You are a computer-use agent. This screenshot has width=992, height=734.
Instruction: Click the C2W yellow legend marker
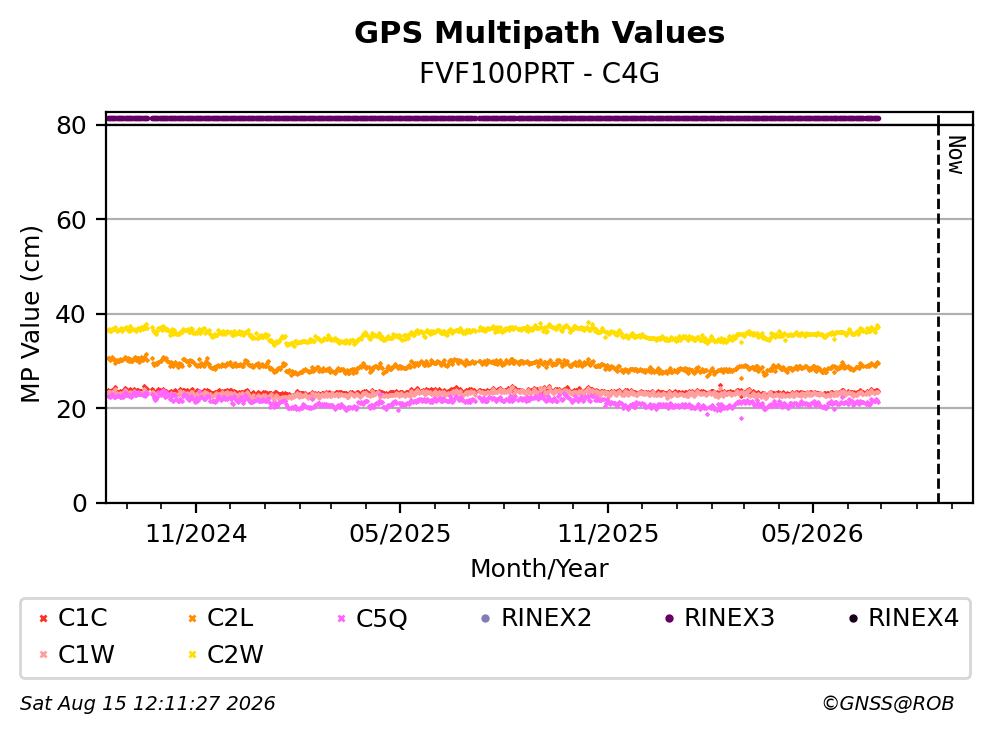pyautogui.click(x=193, y=654)
